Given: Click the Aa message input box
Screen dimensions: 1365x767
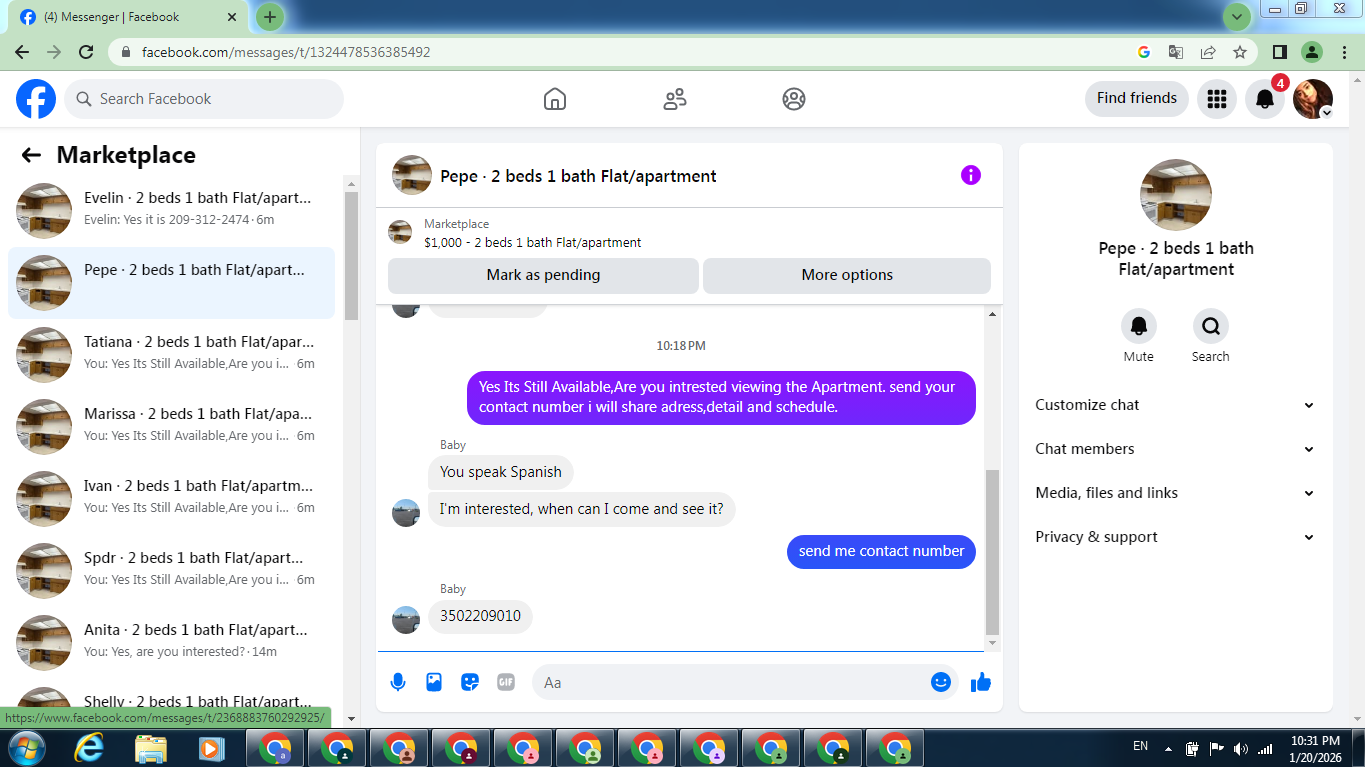Looking at the screenshot, I should [745, 682].
